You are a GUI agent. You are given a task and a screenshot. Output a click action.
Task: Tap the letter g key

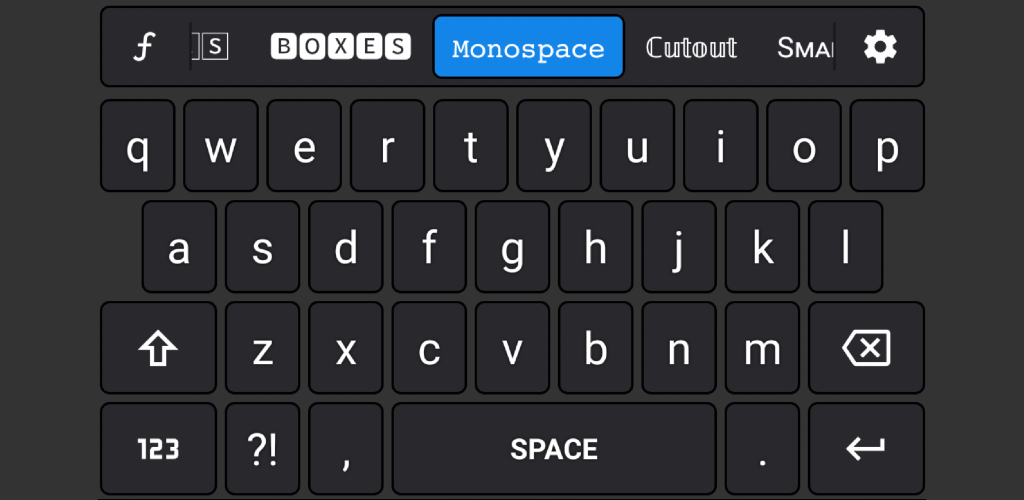[x=512, y=247]
